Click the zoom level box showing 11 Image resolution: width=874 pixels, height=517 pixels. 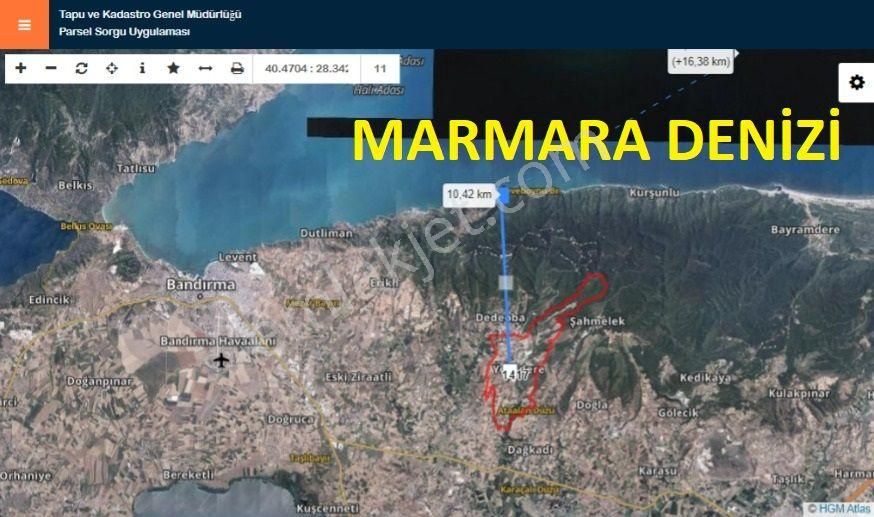[x=380, y=69]
